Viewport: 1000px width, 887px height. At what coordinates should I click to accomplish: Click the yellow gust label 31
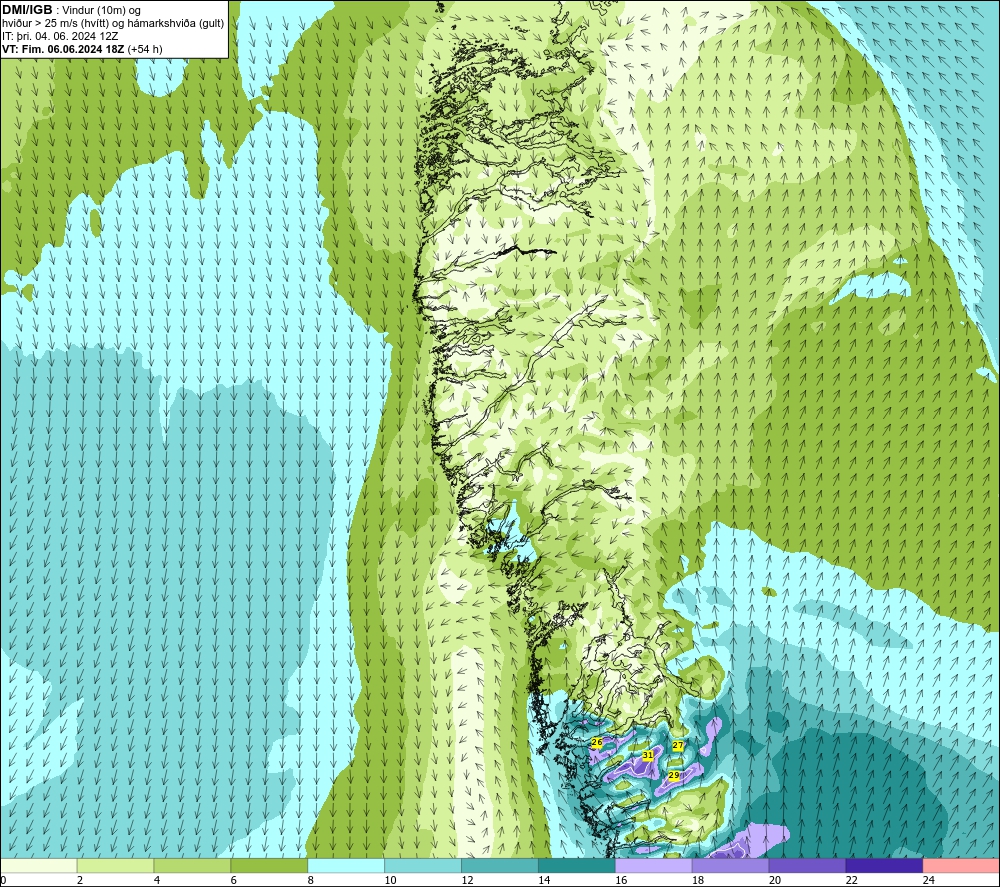tap(648, 755)
